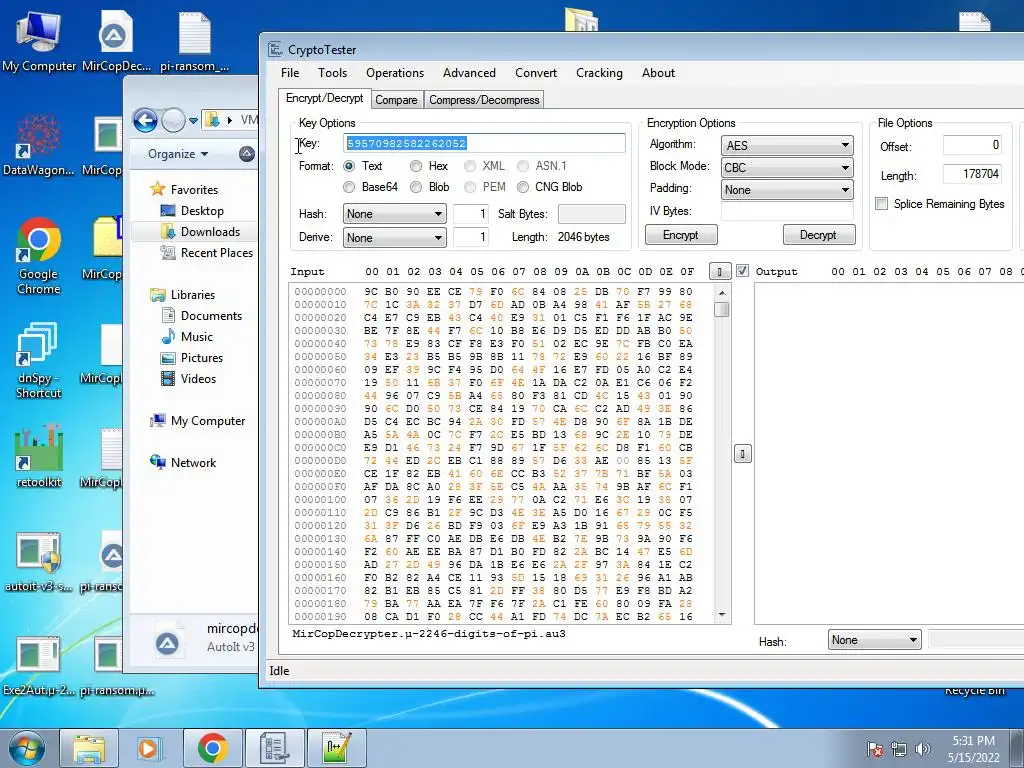Open the Organize dropdown in Explorer
Viewport: 1024px width, 768px height.
pos(178,154)
